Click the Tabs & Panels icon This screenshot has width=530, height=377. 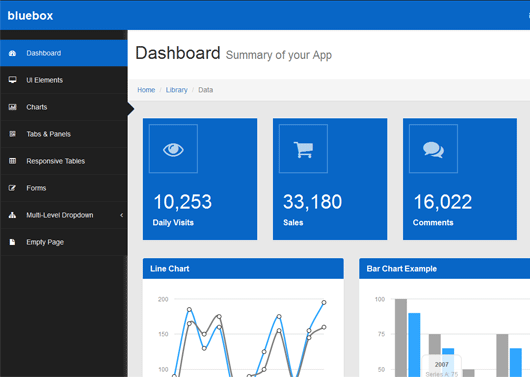(x=13, y=134)
